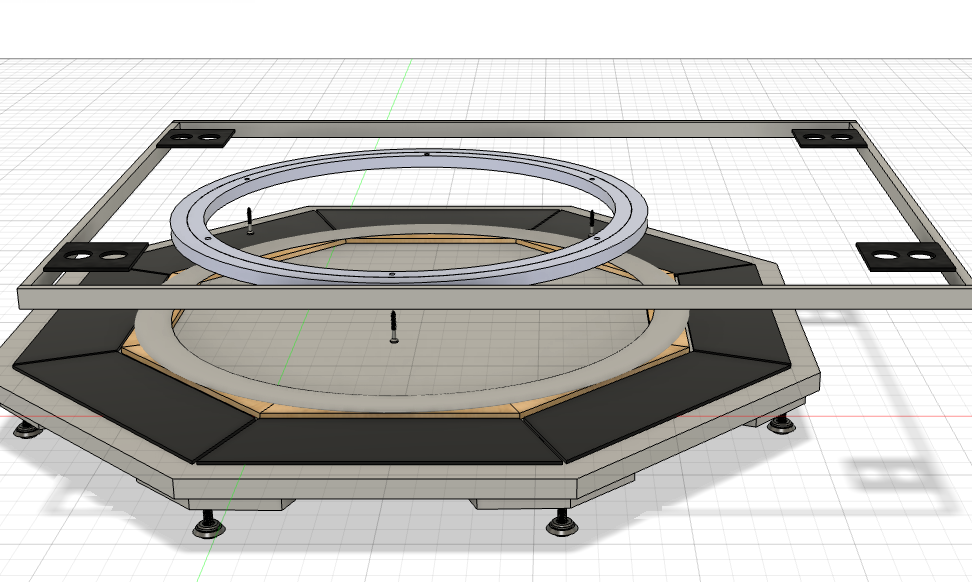Select the screw right of the ring
Image resolution: width=972 pixels, height=582 pixels.
coord(593,223)
